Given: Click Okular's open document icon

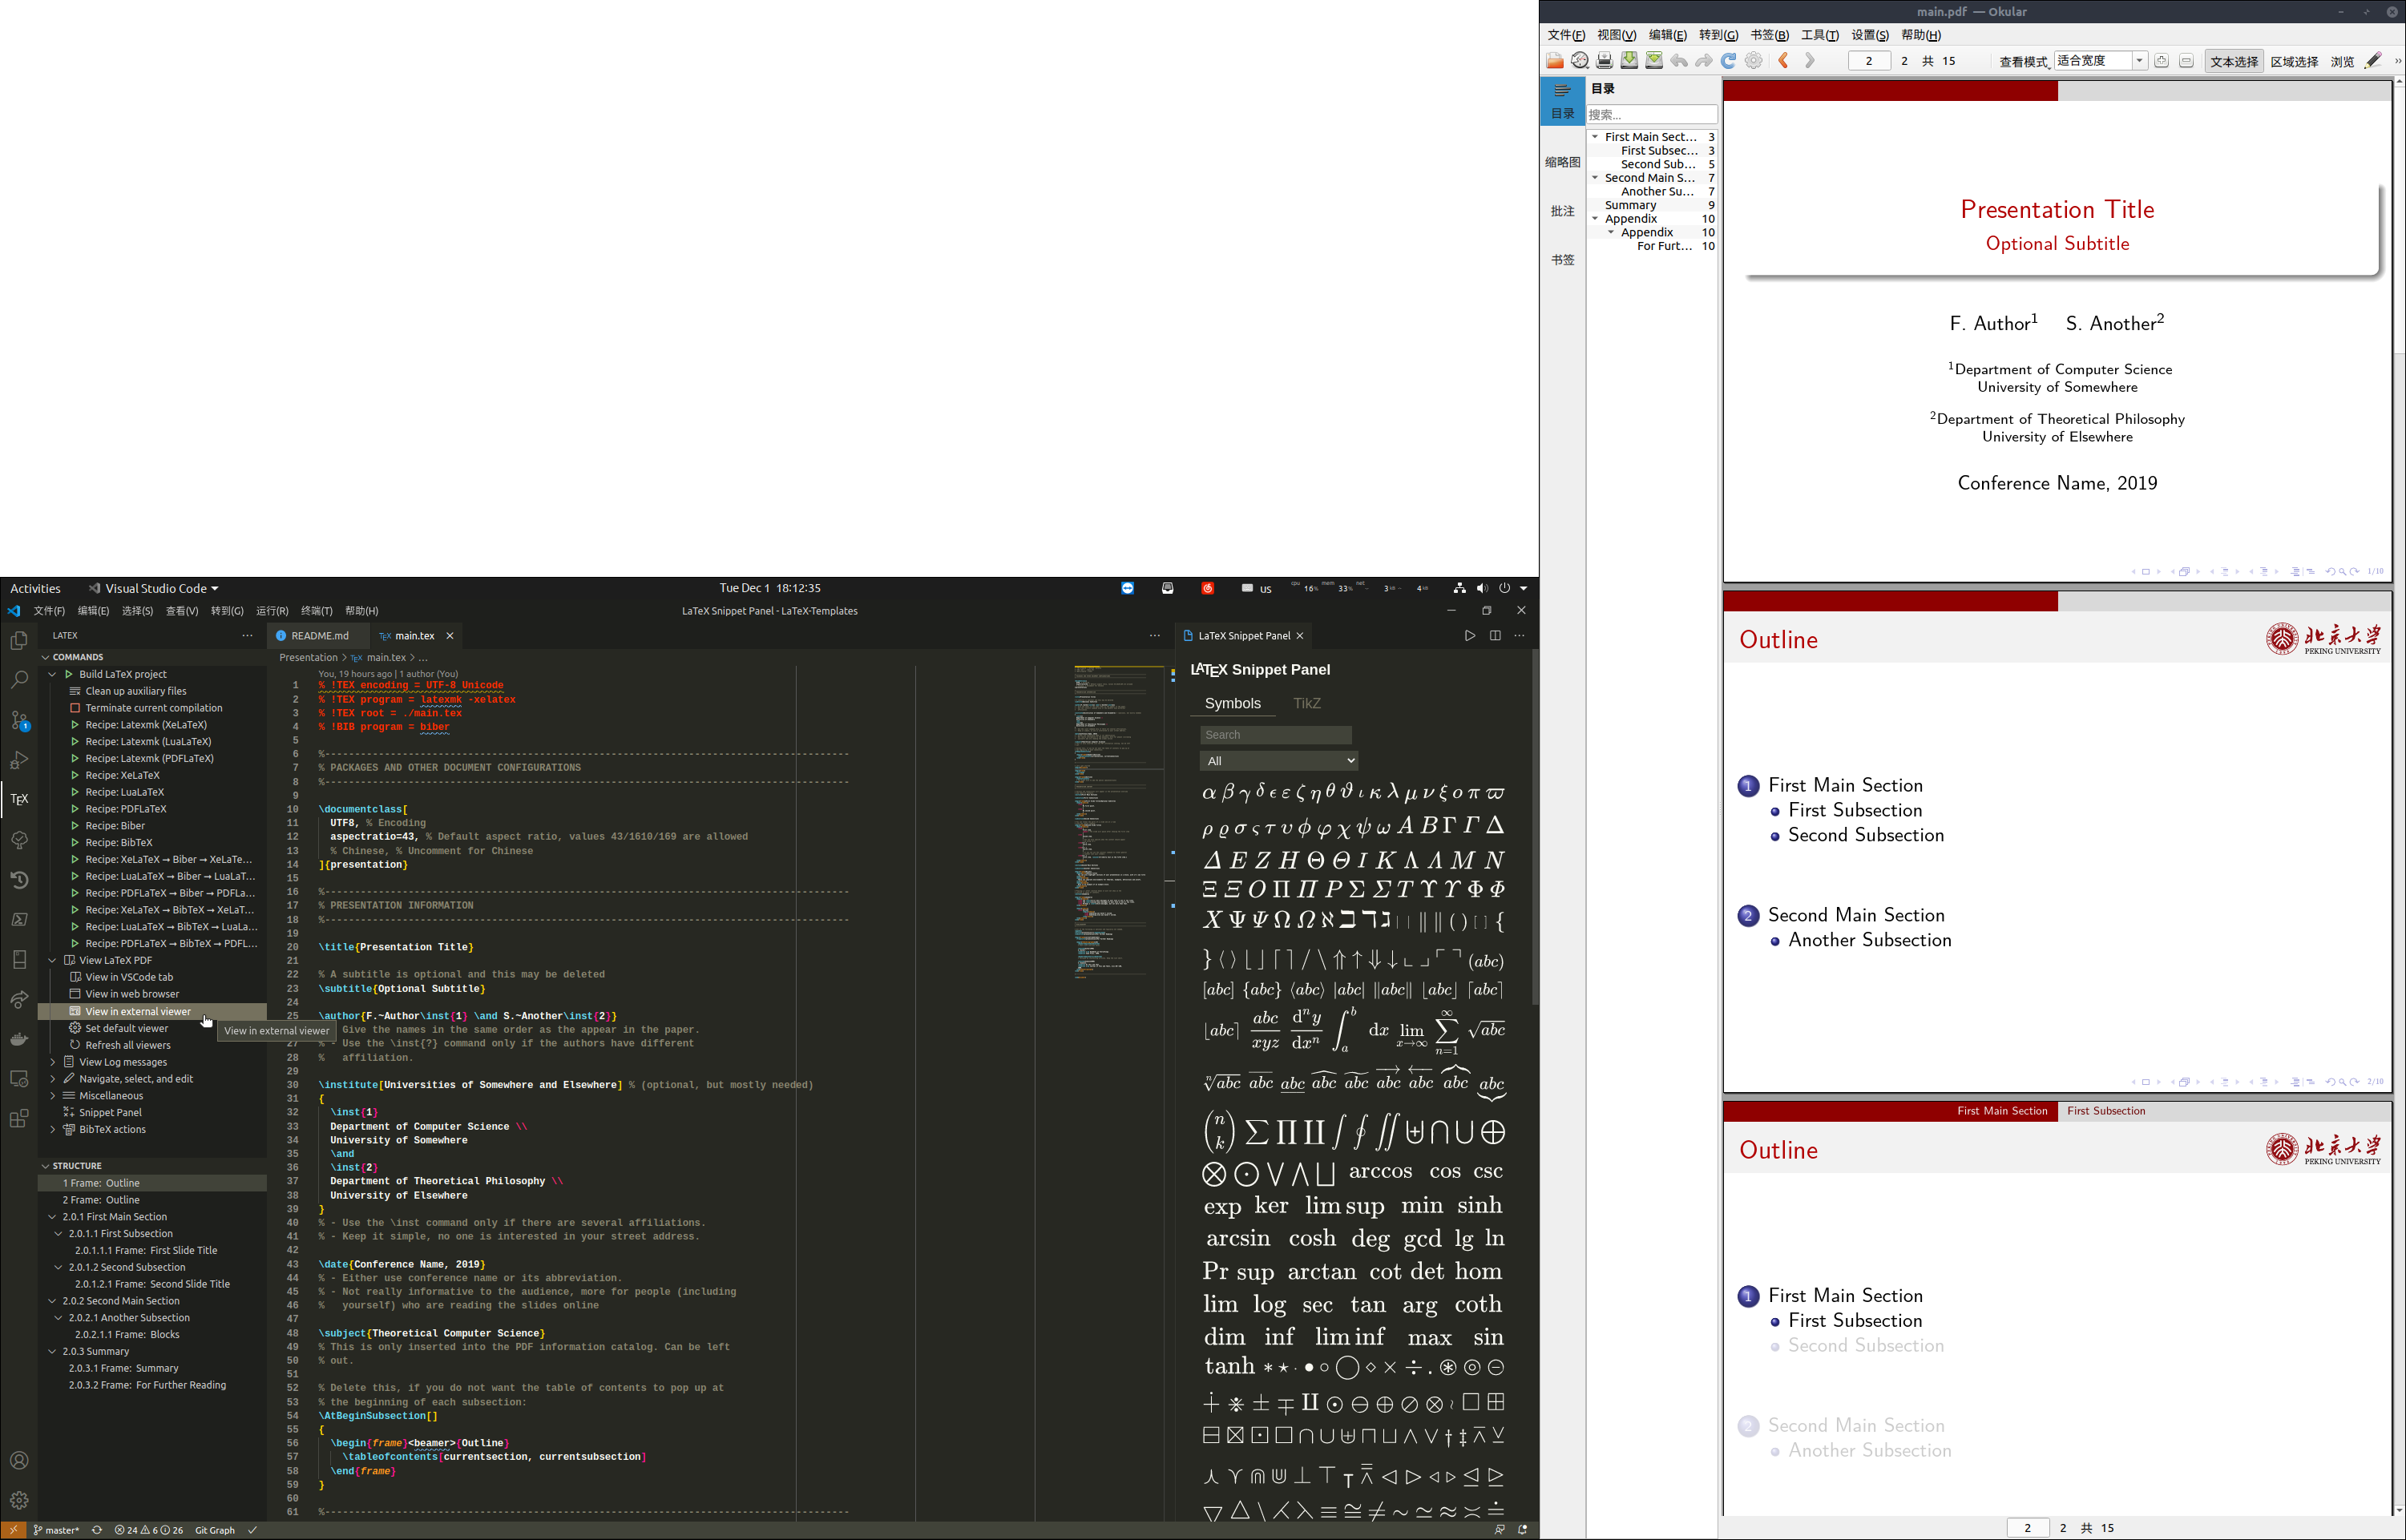Looking at the screenshot, I should point(1555,61).
